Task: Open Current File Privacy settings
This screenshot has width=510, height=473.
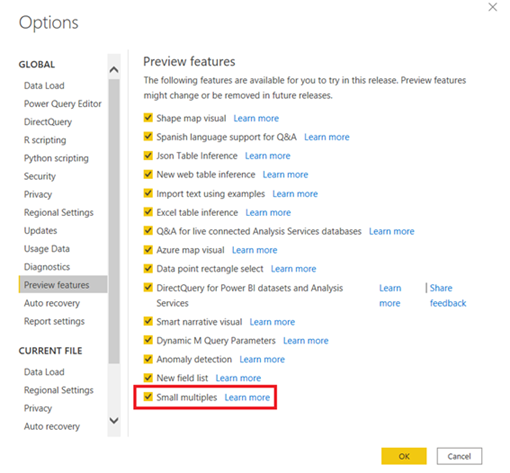Action: pyautogui.click(x=38, y=408)
